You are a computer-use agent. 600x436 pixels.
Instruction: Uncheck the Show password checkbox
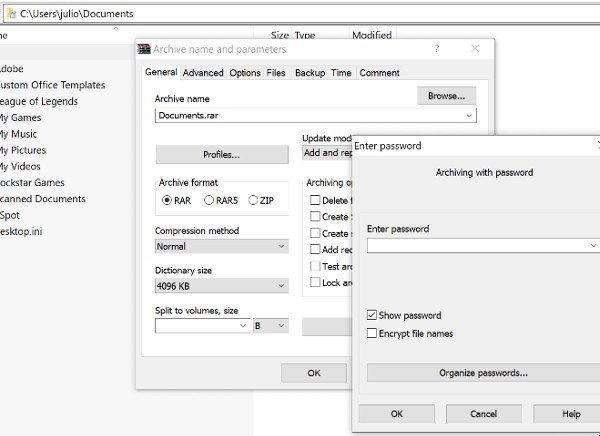pyautogui.click(x=373, y=315)
